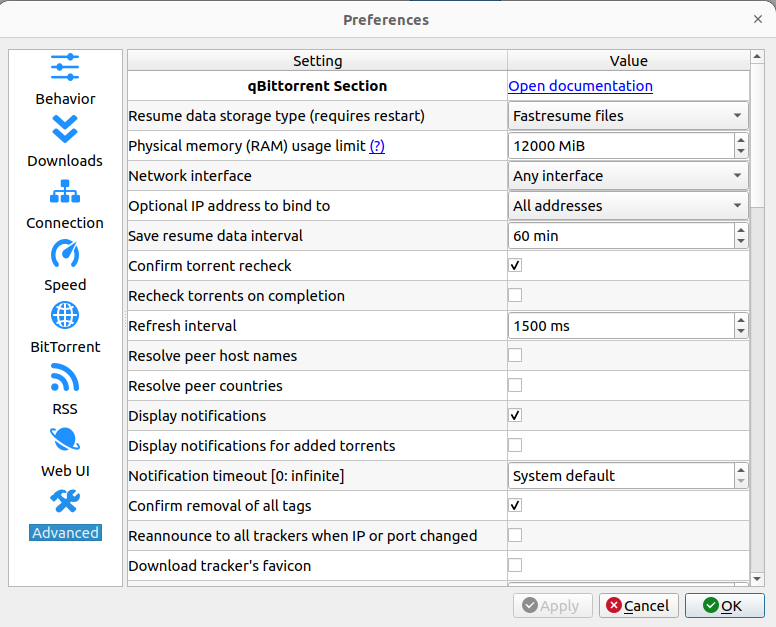
Task: Select the highlighted Advanced label
Action: 65,532
